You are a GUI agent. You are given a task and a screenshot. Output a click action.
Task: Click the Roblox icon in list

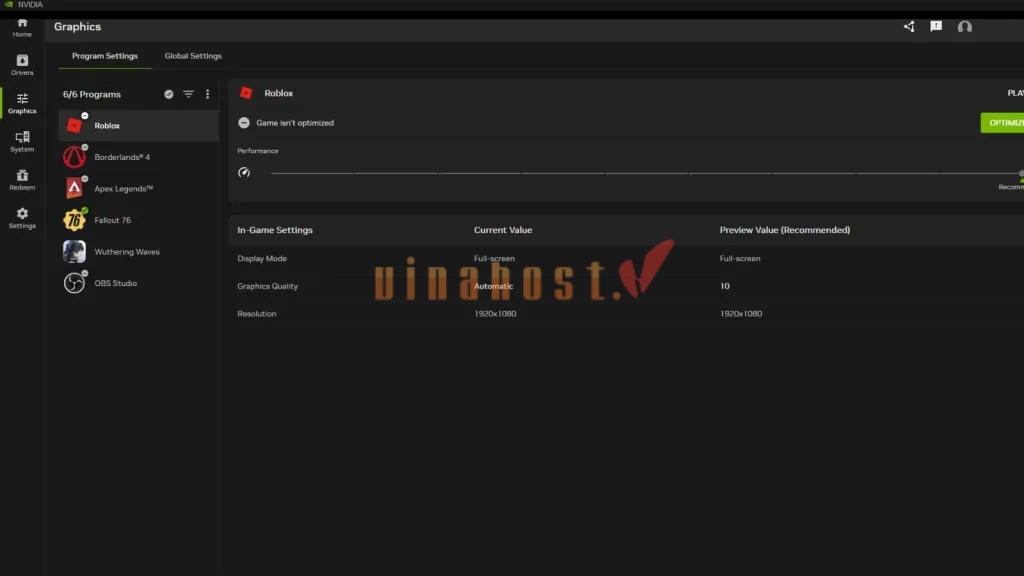74,125
